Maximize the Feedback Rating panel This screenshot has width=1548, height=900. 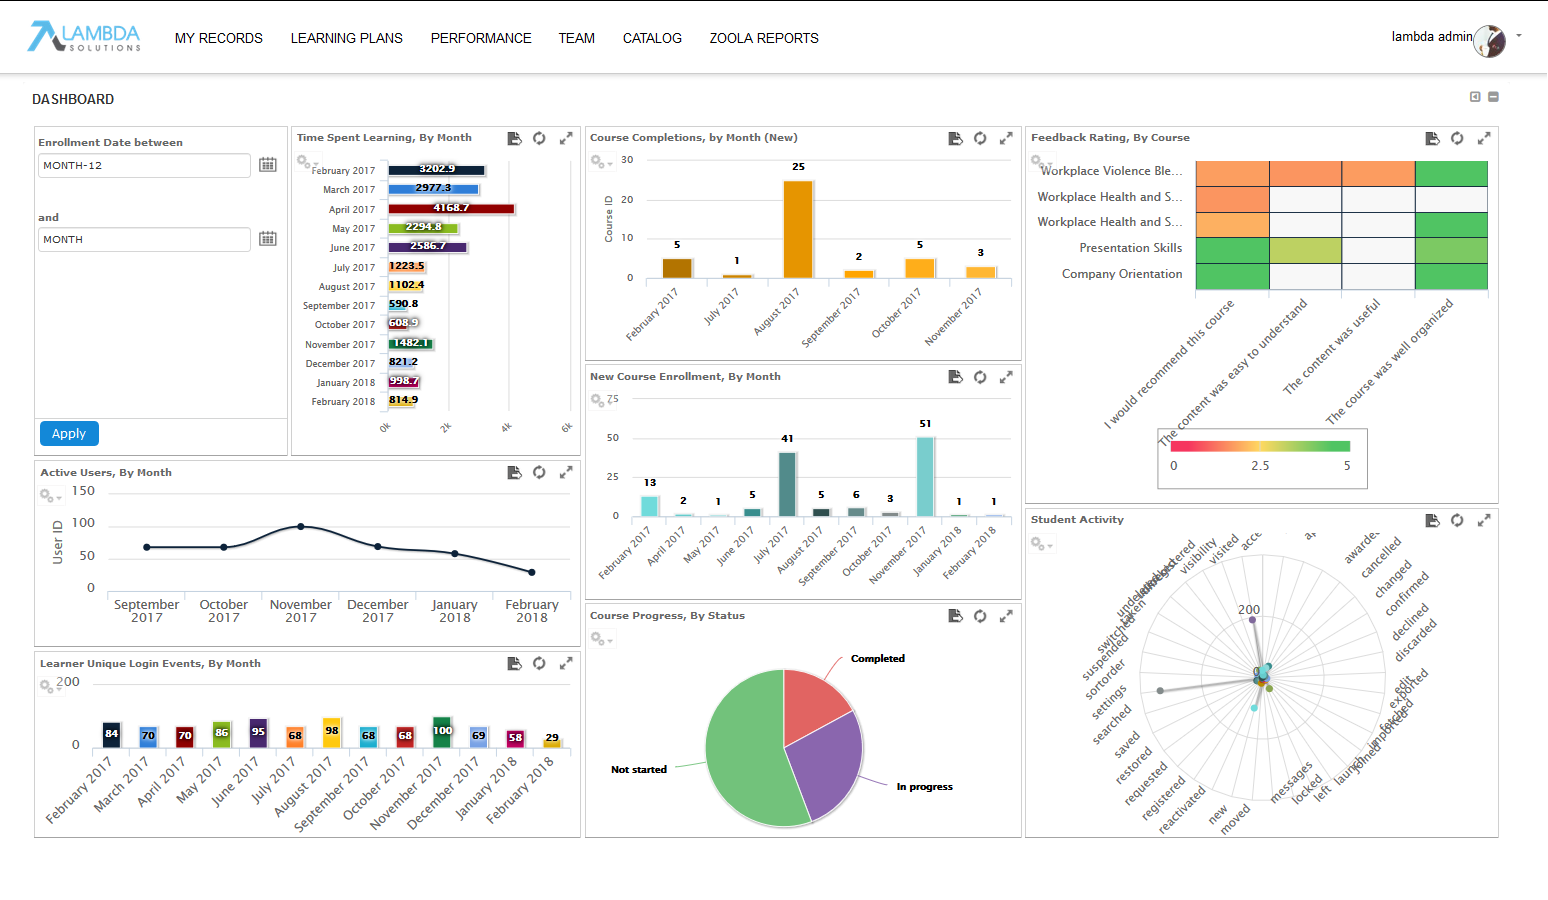[1485, 138]
